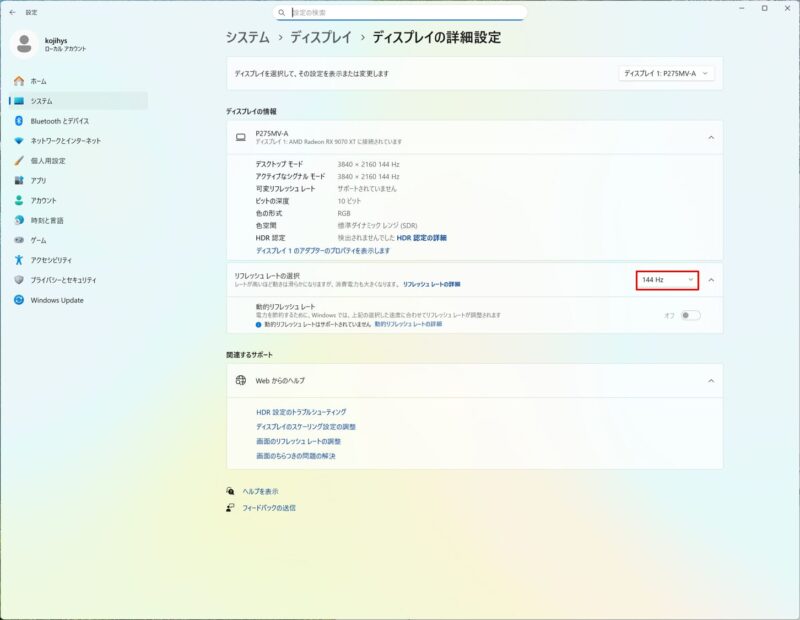Click the search magnifier icon

(282, 13)
